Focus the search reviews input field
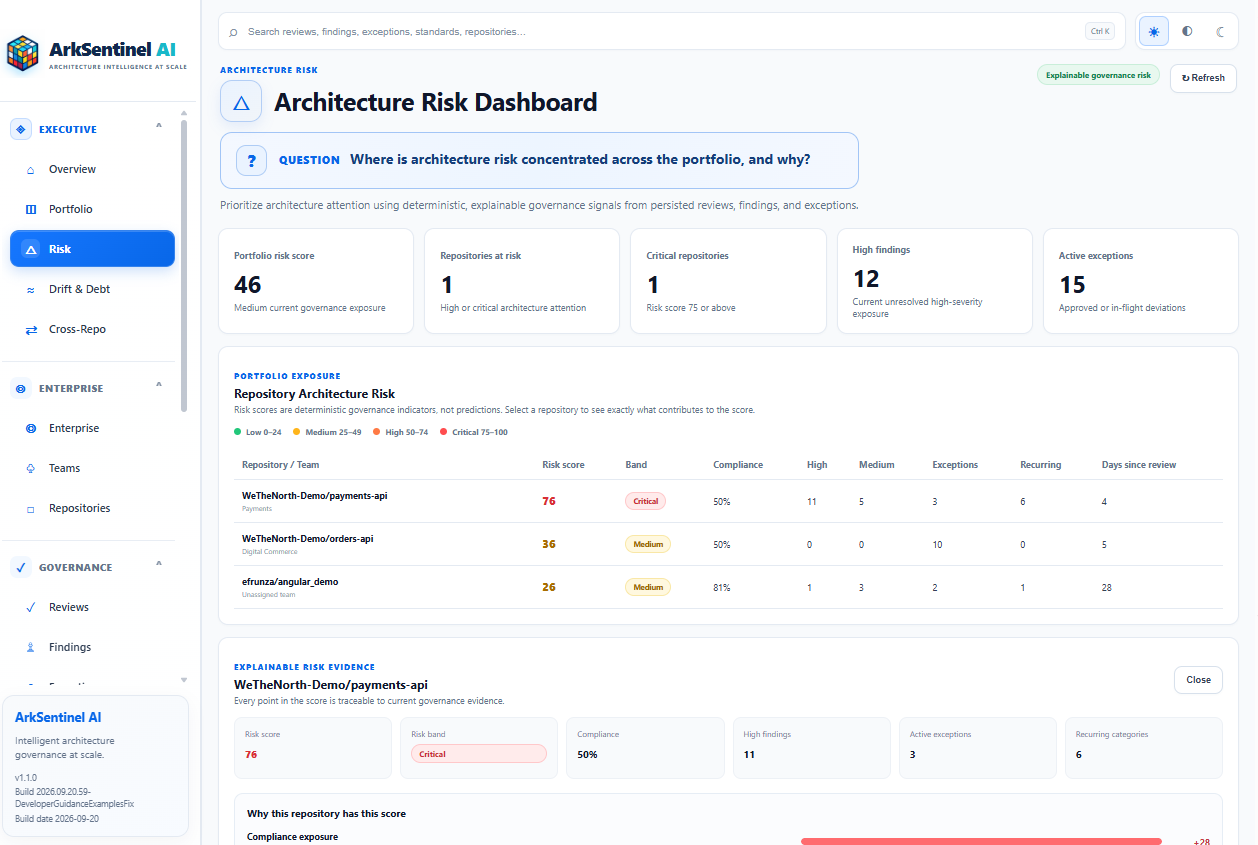The image size is (1258, 845). [660, 32]
